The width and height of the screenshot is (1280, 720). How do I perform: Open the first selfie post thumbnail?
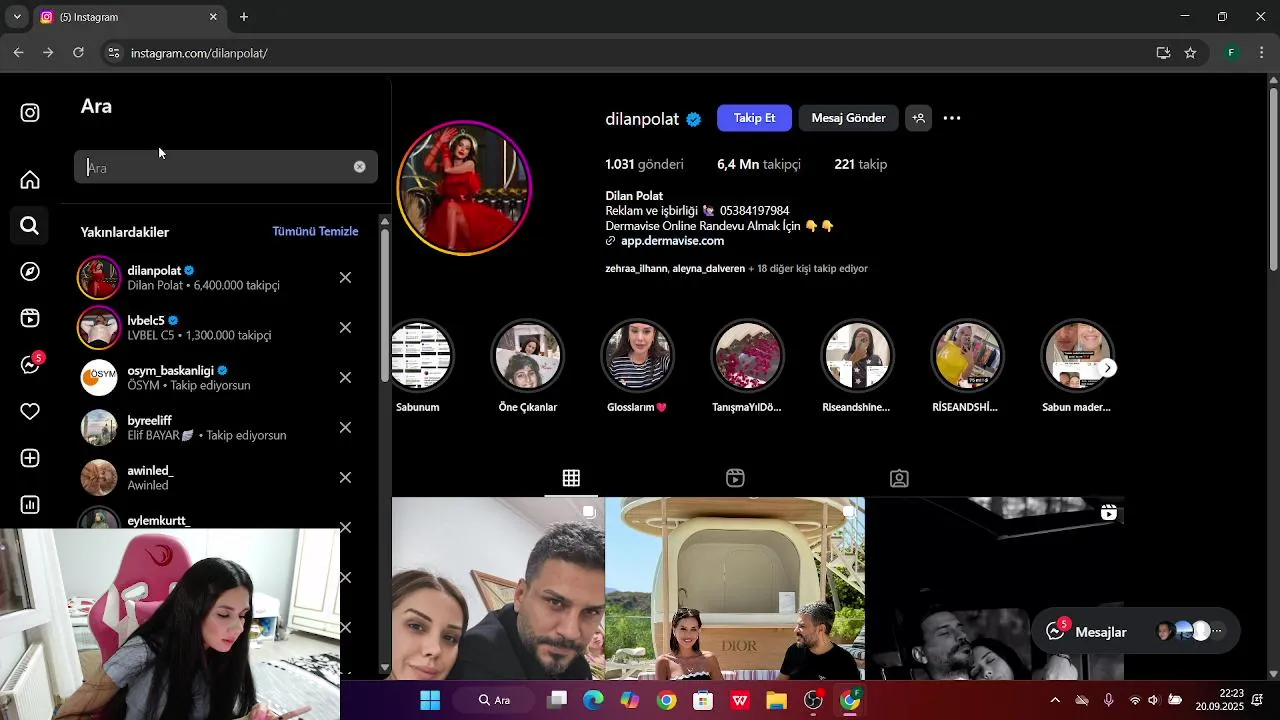(498, 589)
